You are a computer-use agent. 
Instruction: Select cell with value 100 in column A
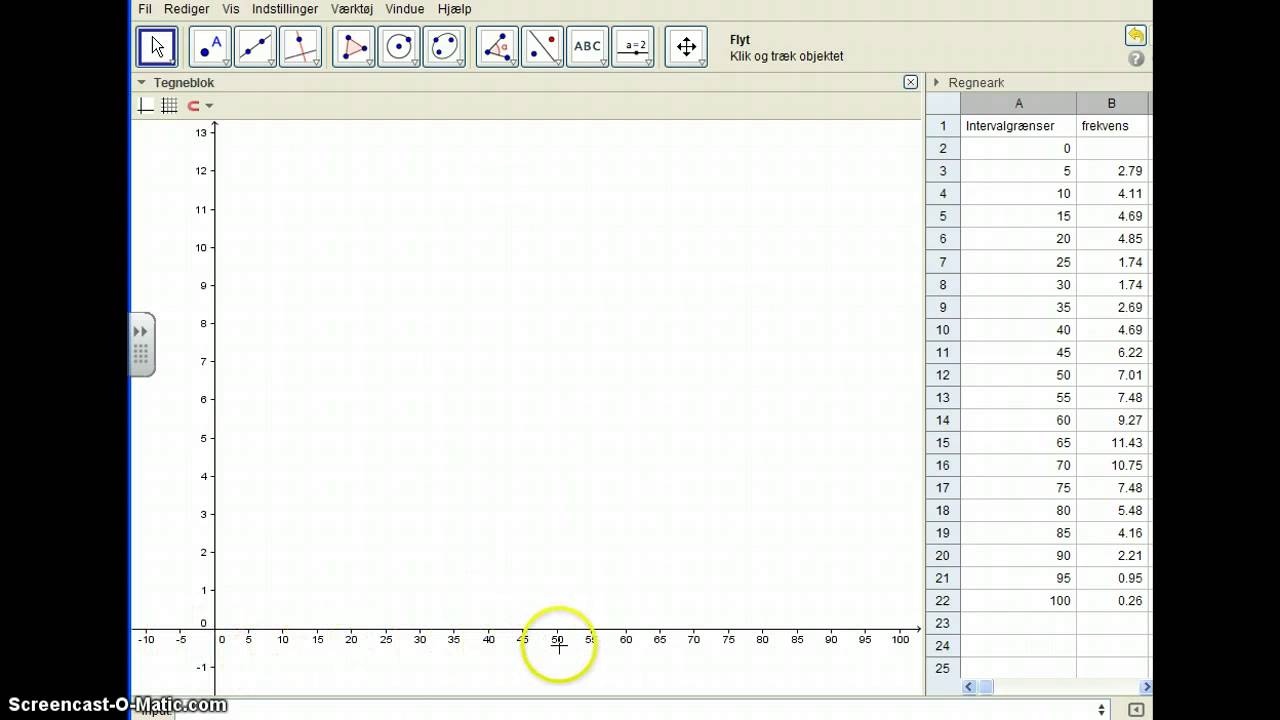[1019, 601]
